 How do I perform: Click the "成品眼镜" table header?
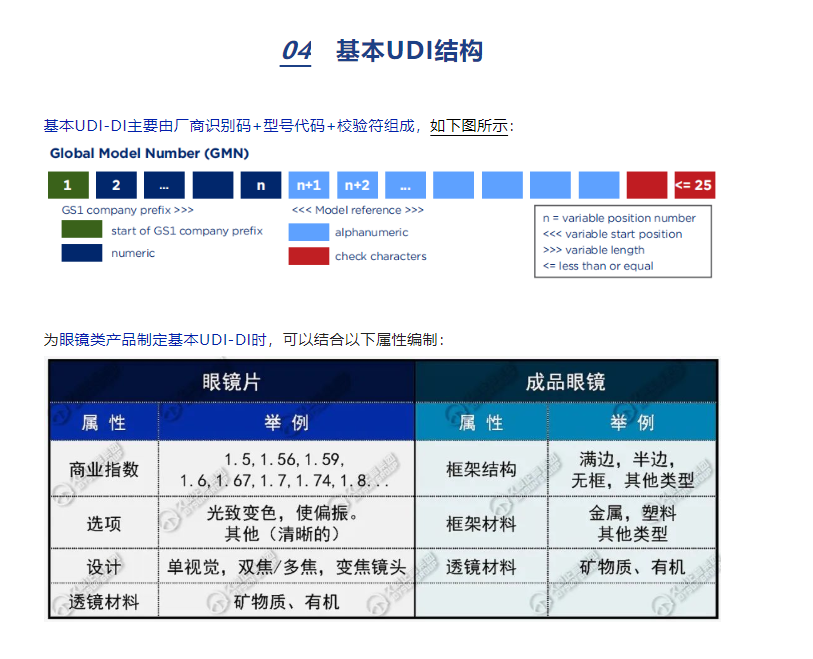(x=566, y=382)
